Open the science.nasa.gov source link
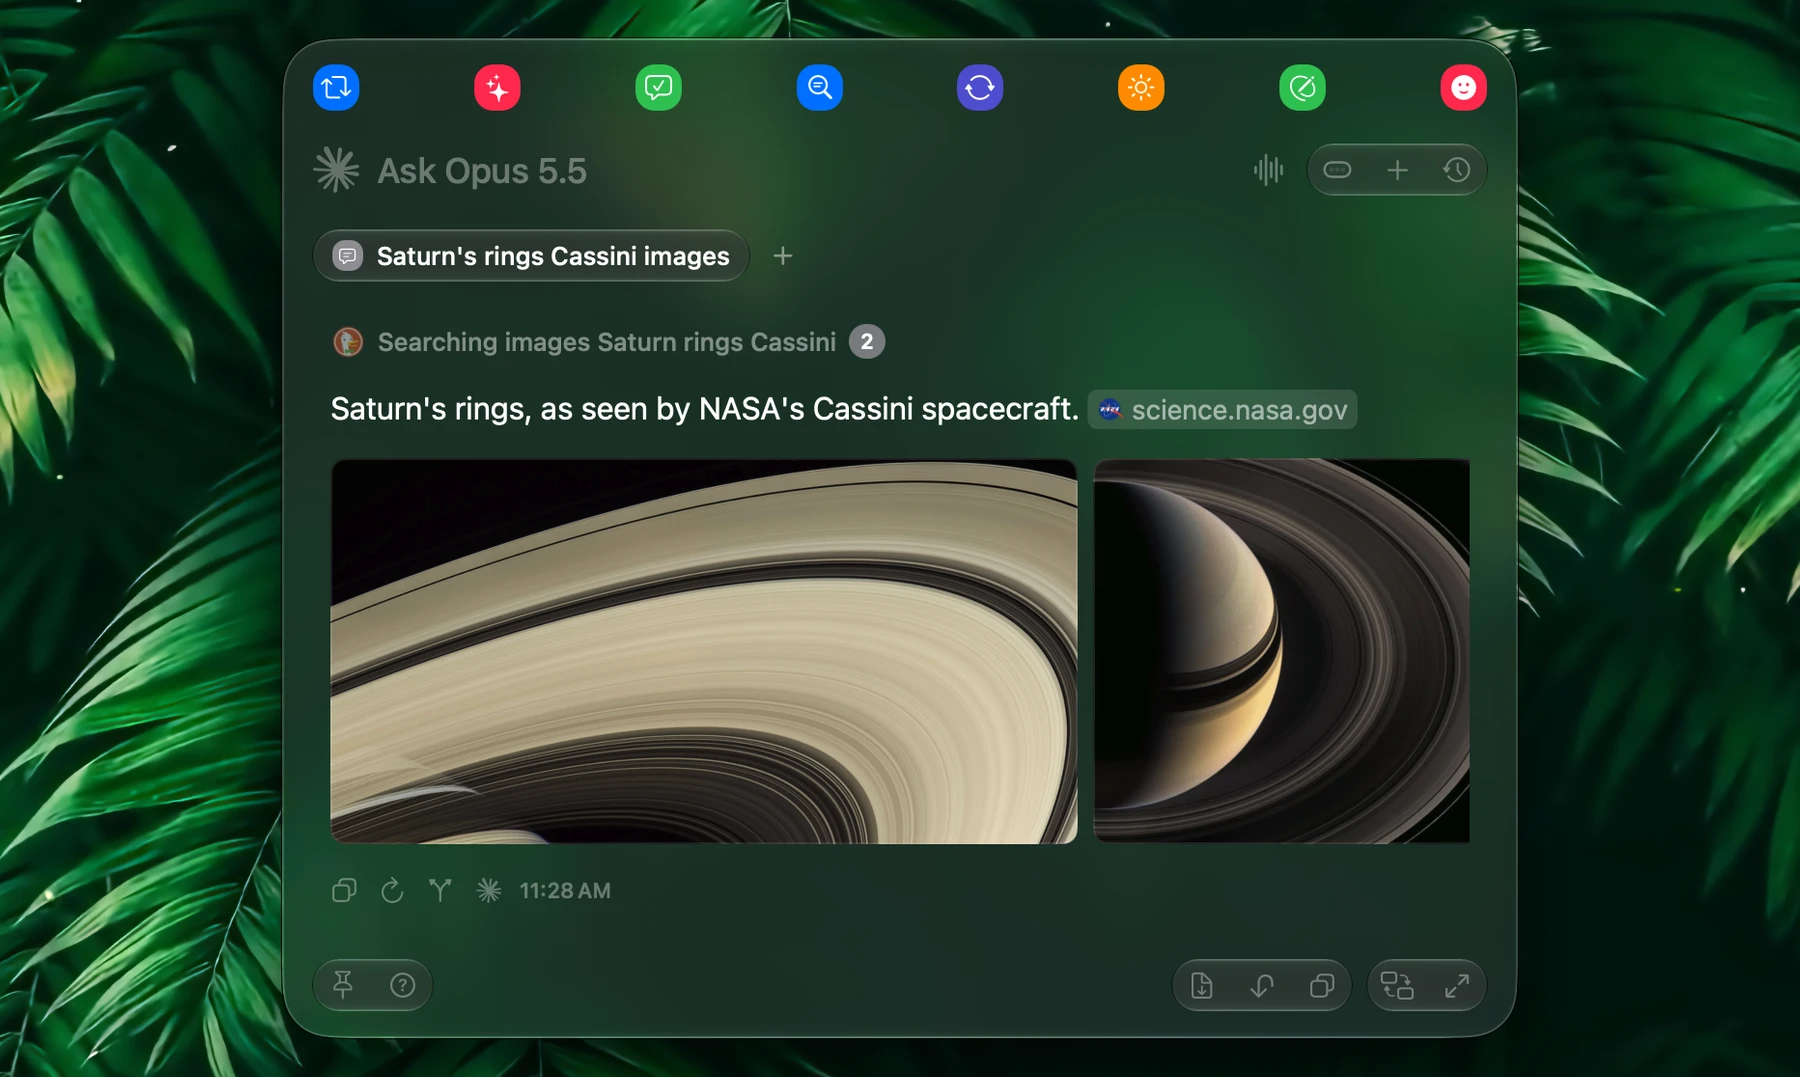This screenshot has width=1800, height=1077. pos(1222,410)
